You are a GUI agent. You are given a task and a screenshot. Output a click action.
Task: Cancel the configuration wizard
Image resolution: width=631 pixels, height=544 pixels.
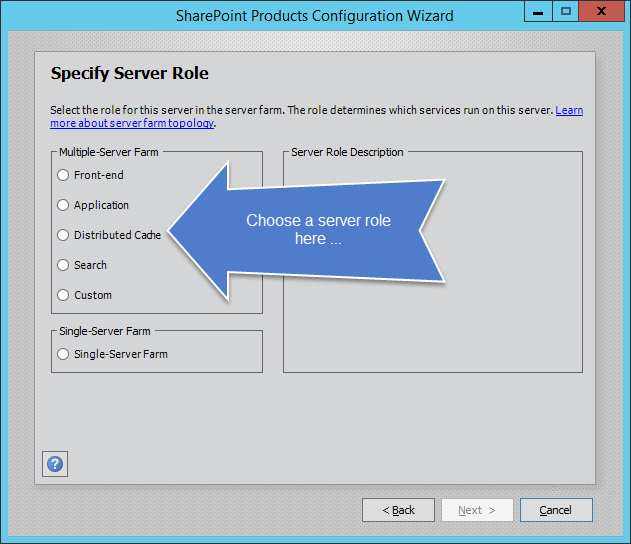pos(556,510)
